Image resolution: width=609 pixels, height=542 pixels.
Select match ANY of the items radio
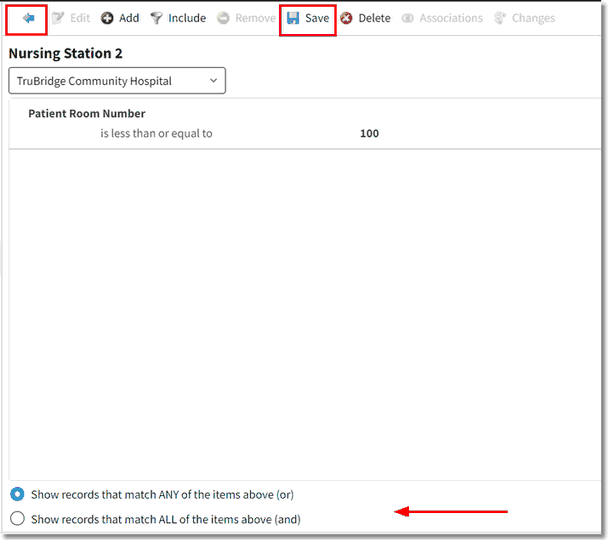pyautogui.click(x=17, y=494)
